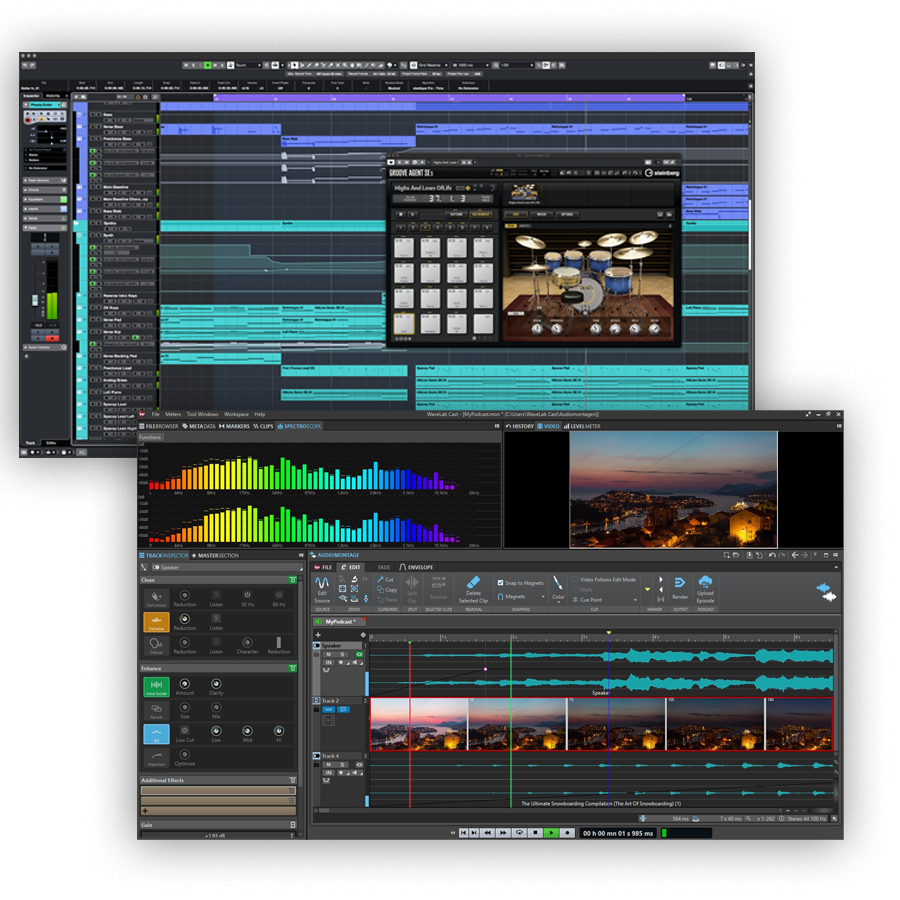This screenshot has height=900, width=900.
Task: Click the sunset video thumbnail on Track 2
Action: (x=418, y=723)
